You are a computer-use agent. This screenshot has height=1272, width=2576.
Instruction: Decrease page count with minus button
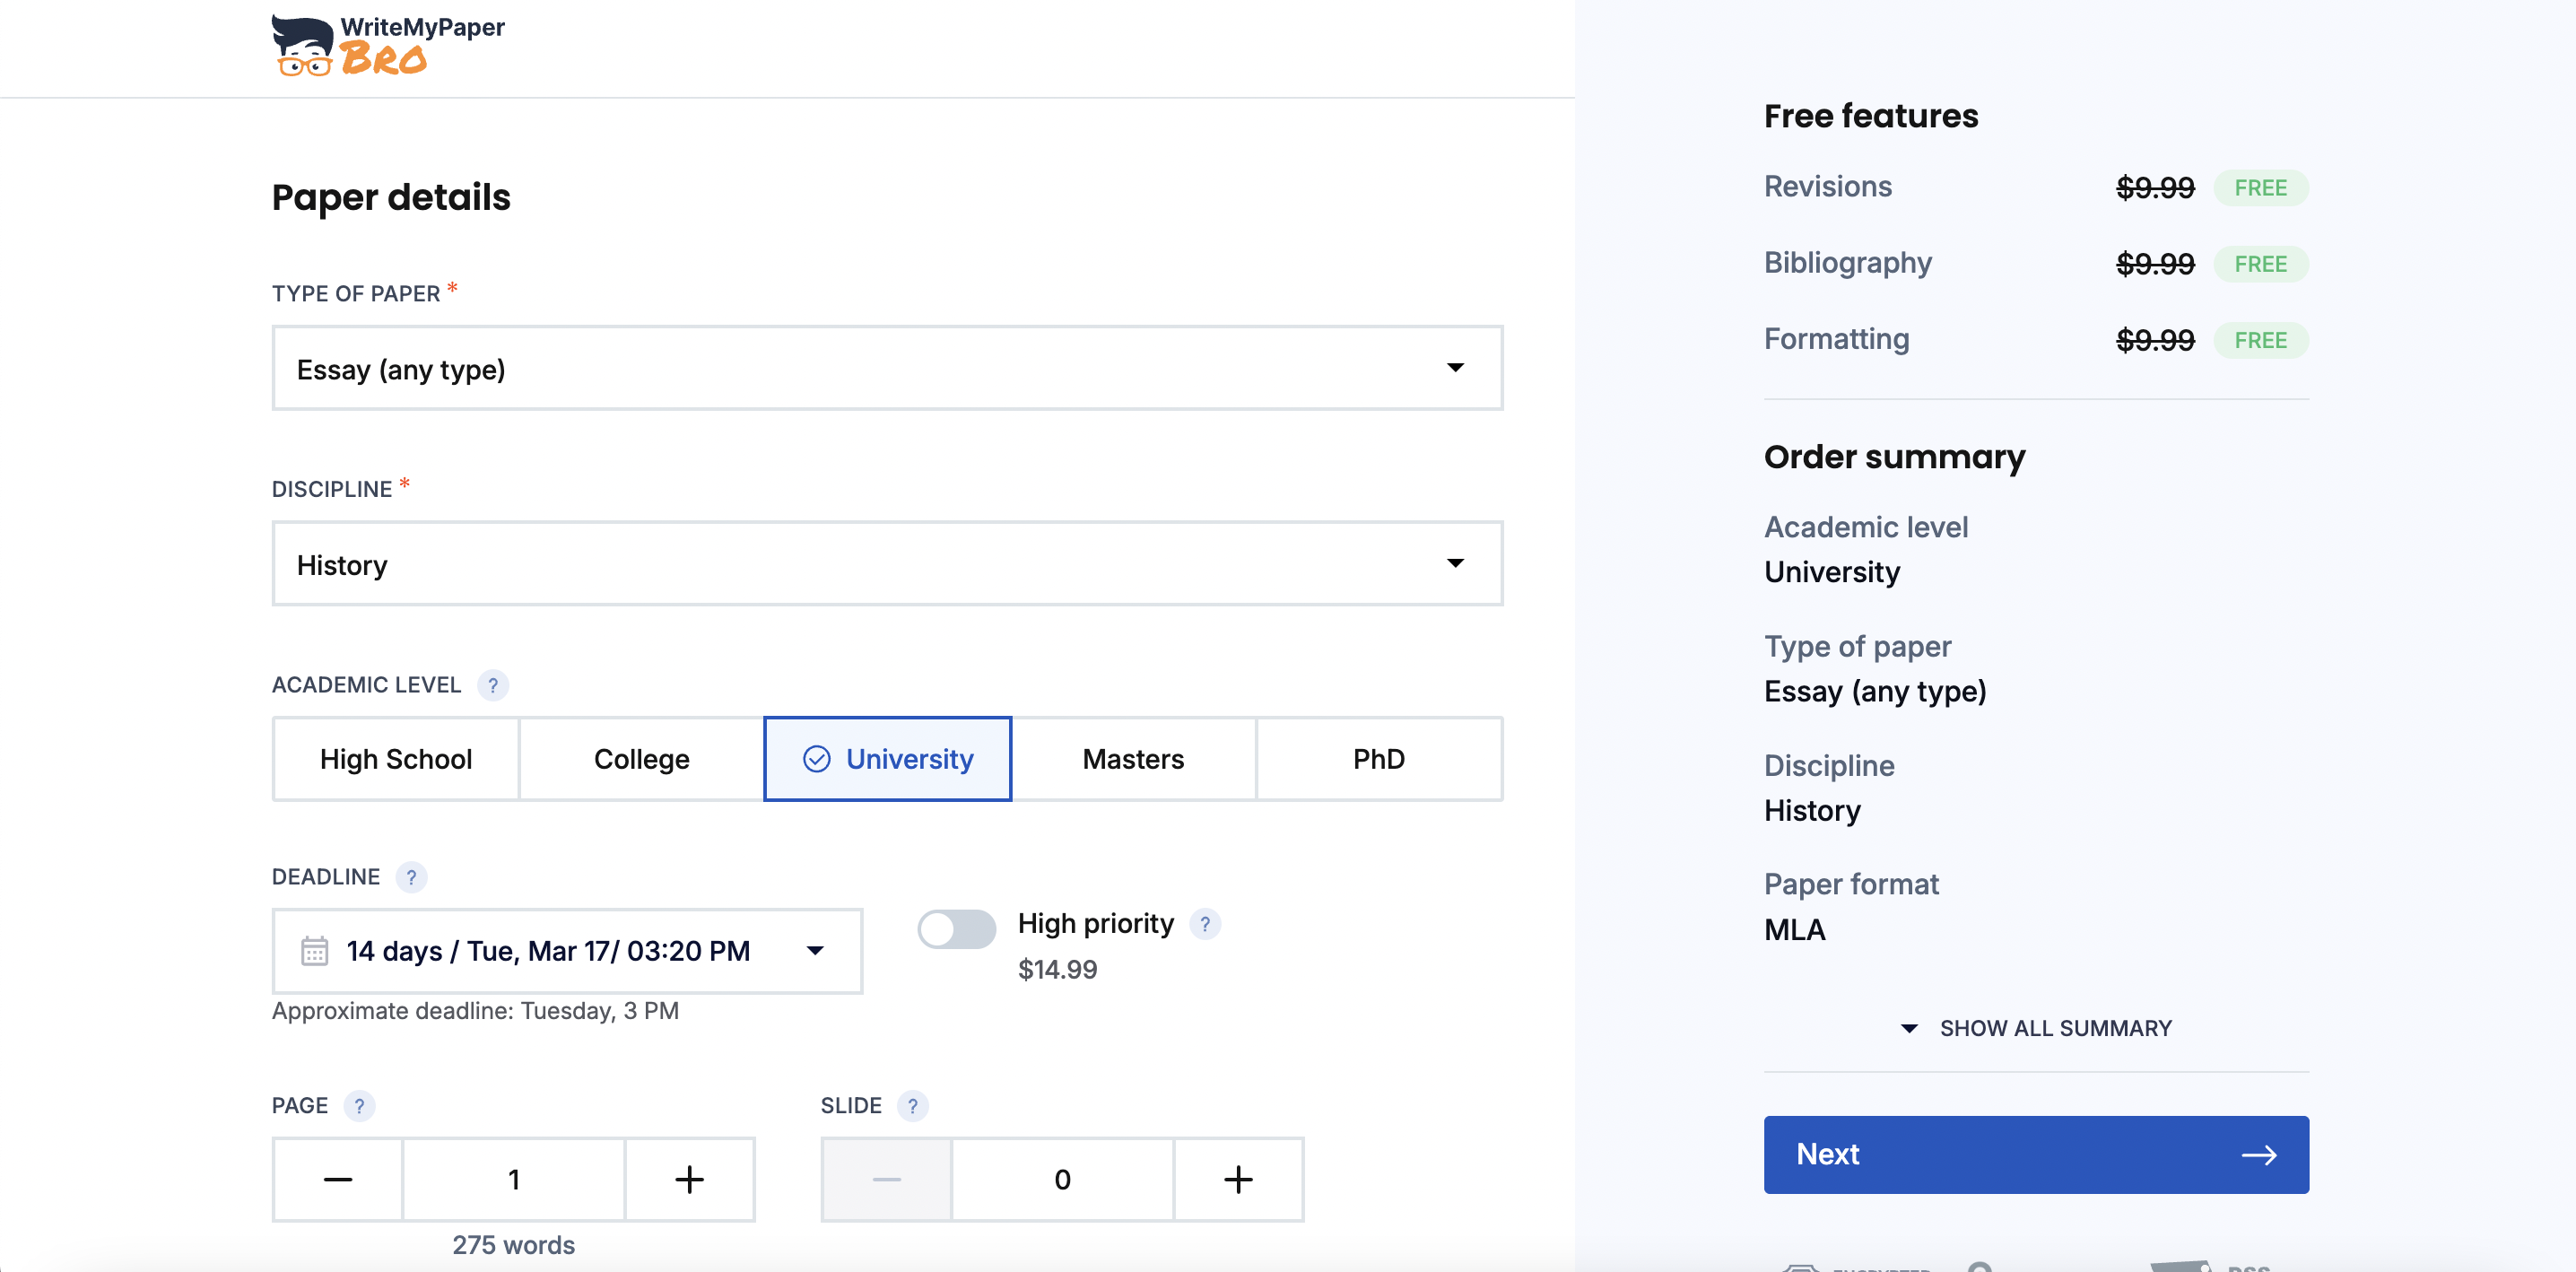coord(338,1180)
